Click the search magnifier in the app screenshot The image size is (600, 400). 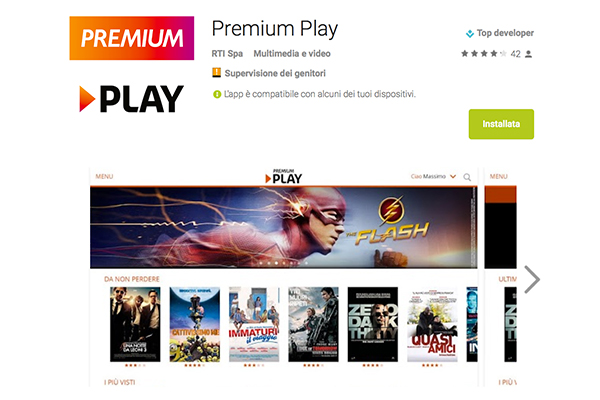(x=467, y=177)
